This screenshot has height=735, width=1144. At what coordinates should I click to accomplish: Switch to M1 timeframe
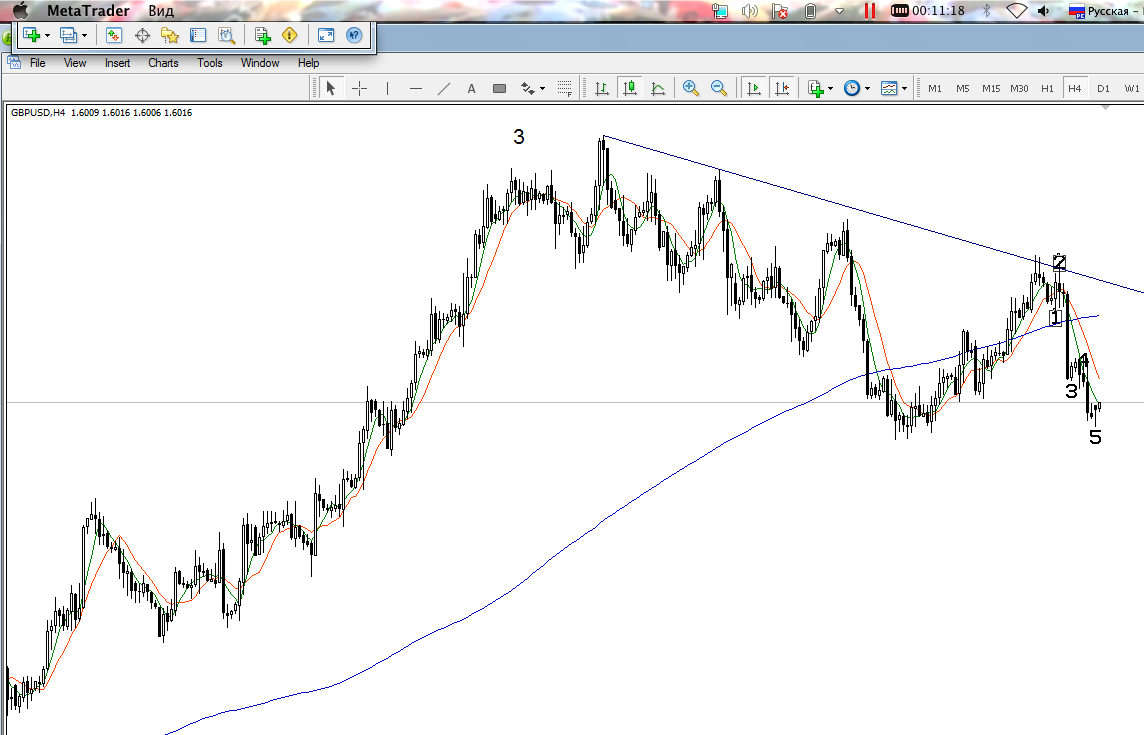point(935,88)
